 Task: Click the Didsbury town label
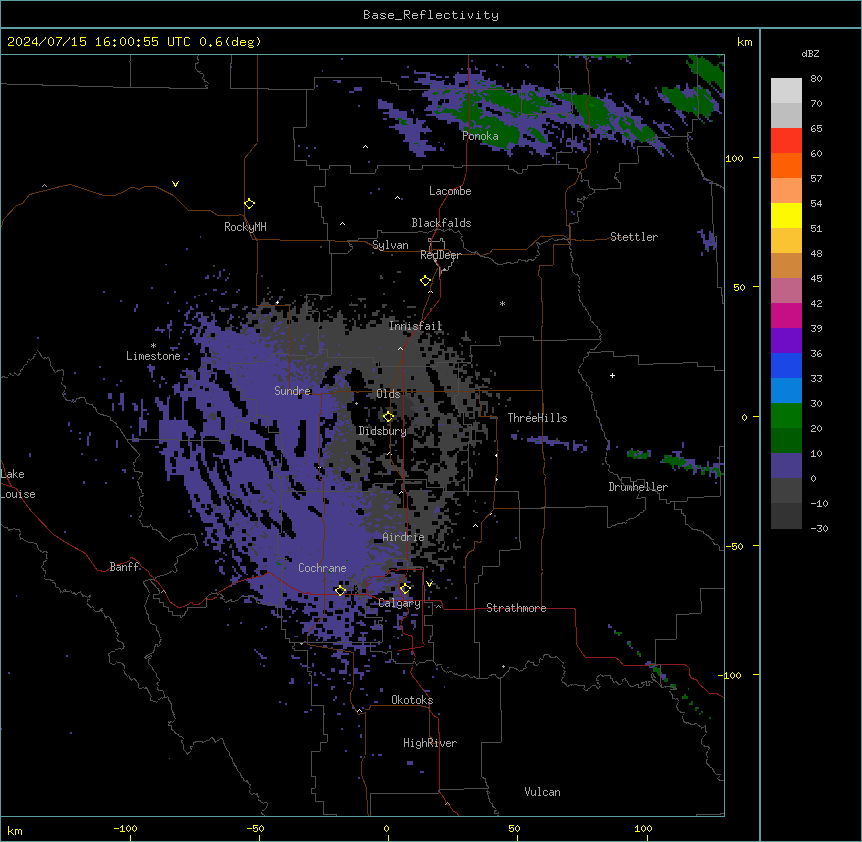(383, 431)
